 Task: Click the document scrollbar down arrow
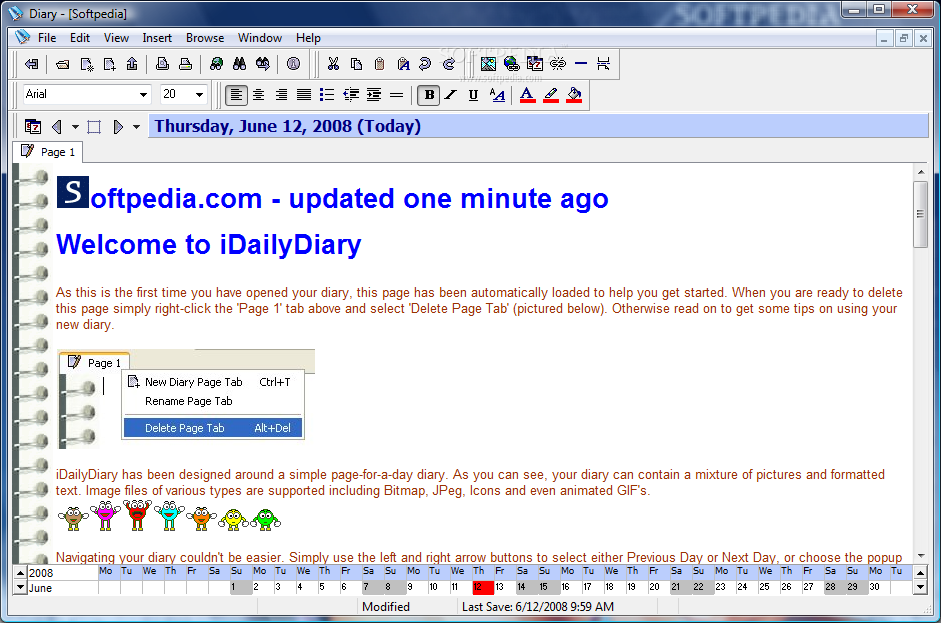click(921, 556)
